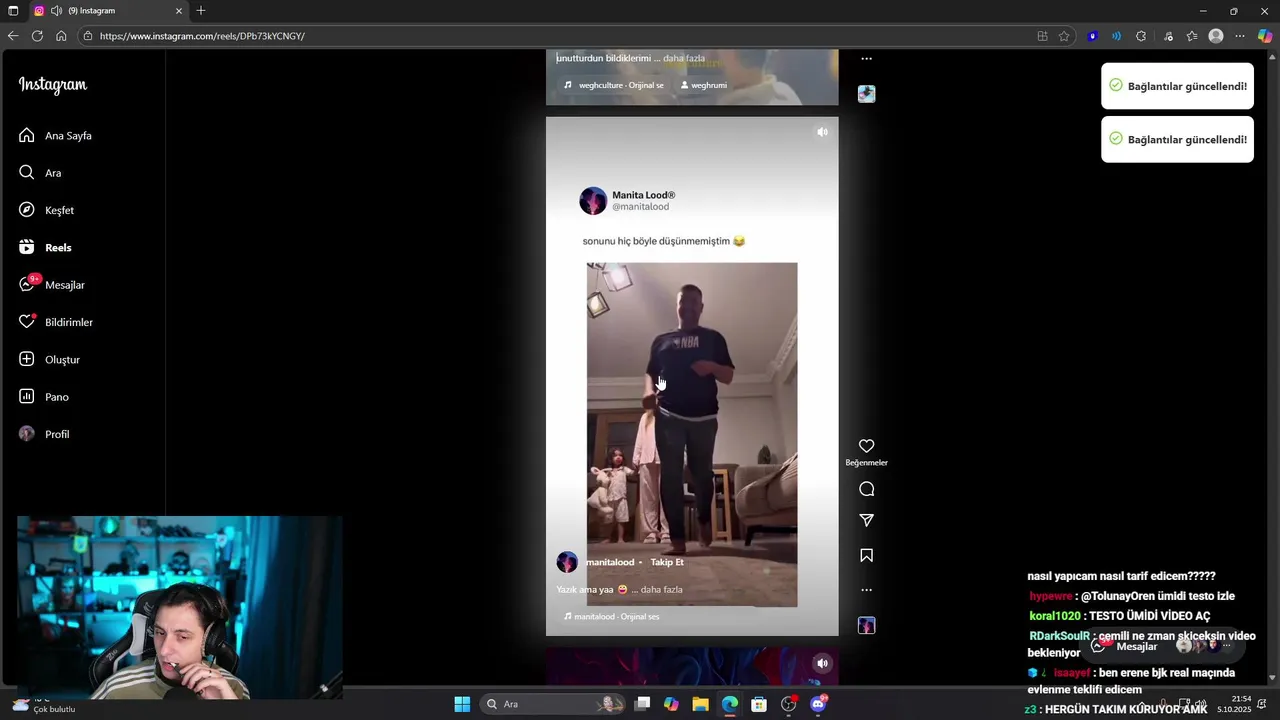This screenshot has height=720, width=1280.
Task: Open the browser profile avatar
Action: pyautogui.click(x=1216, y=36)
